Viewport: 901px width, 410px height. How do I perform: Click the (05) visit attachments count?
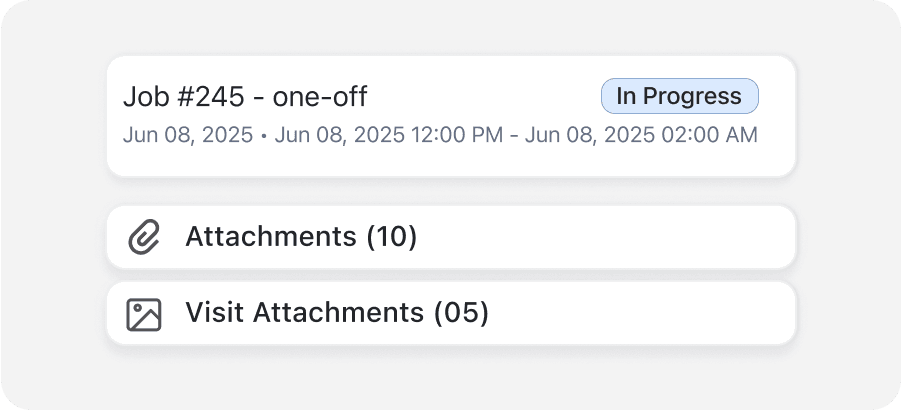(x=461, y=314)
